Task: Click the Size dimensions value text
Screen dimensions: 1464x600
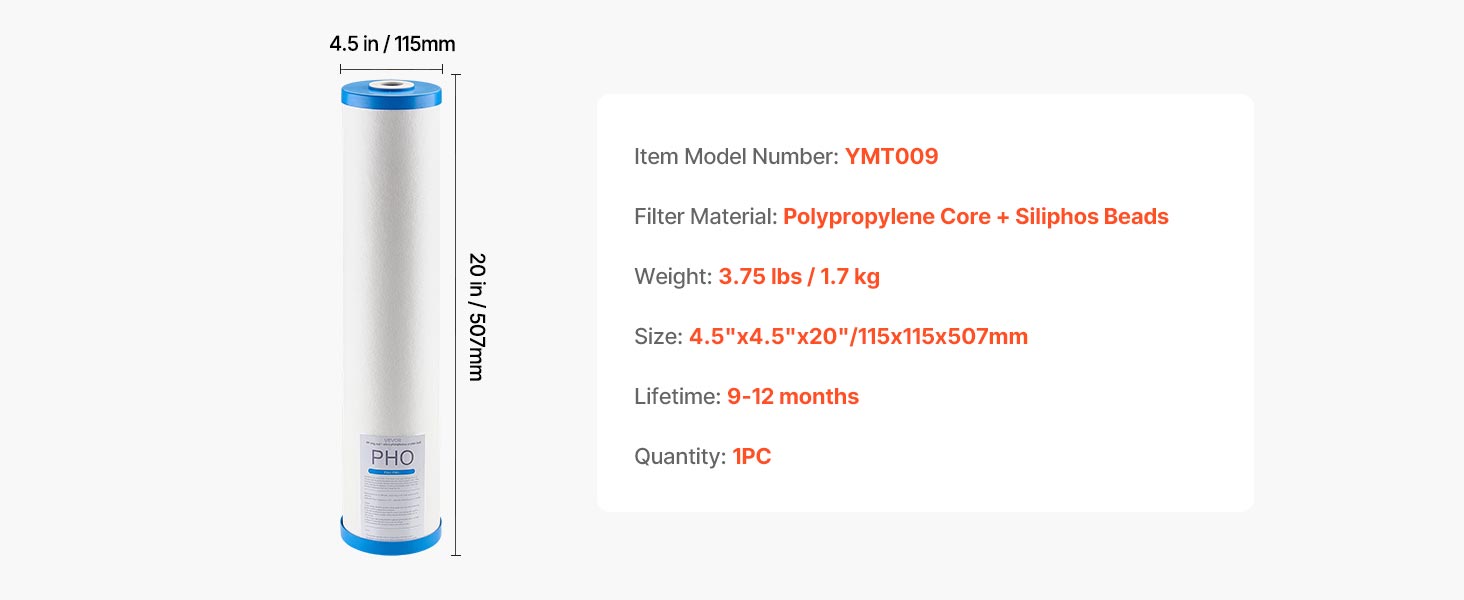Action: point(858,337)
